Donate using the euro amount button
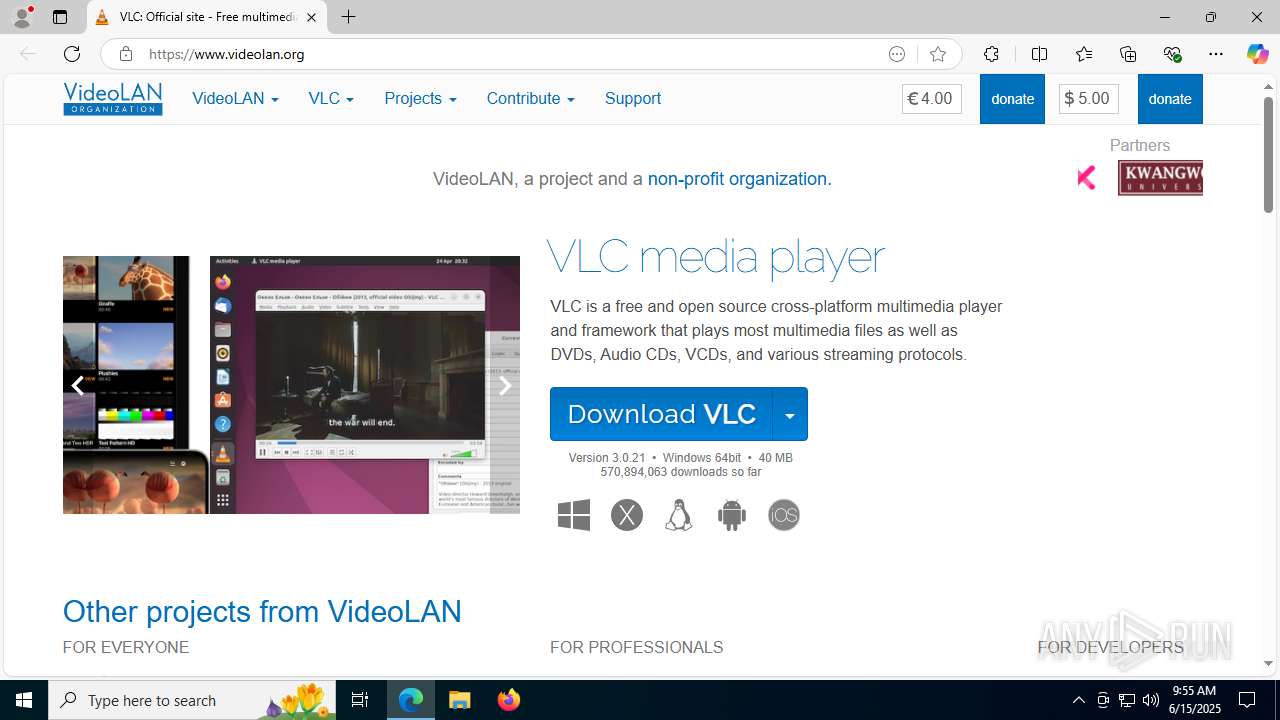 [1012, 99]
